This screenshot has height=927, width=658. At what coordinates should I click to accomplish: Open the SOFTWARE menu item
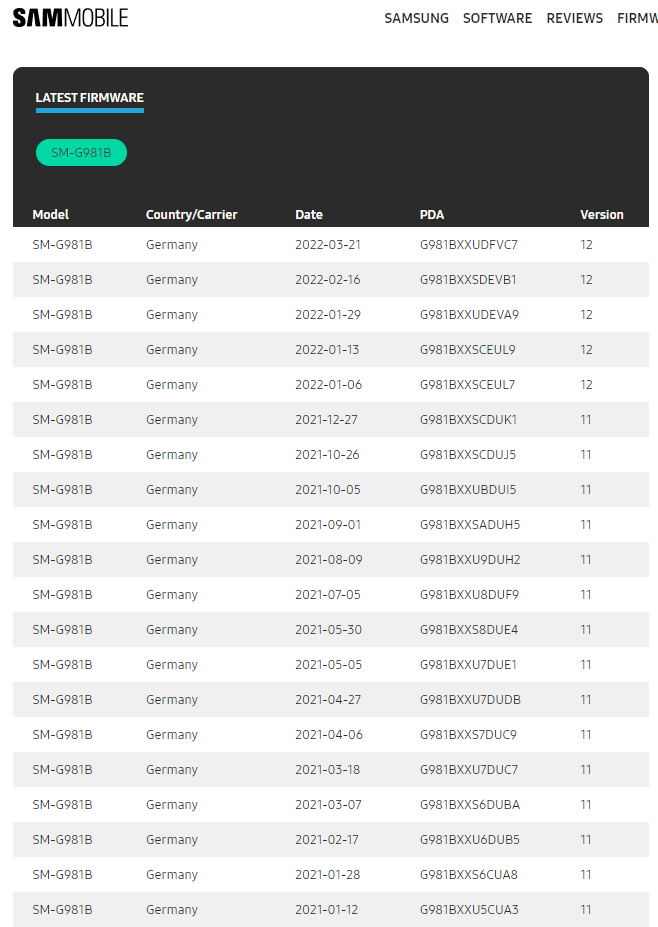(x=497, y=18)
